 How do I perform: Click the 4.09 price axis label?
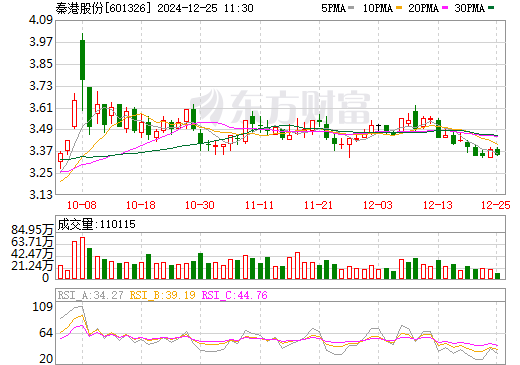pyautogui.click(x=41, y=20)
